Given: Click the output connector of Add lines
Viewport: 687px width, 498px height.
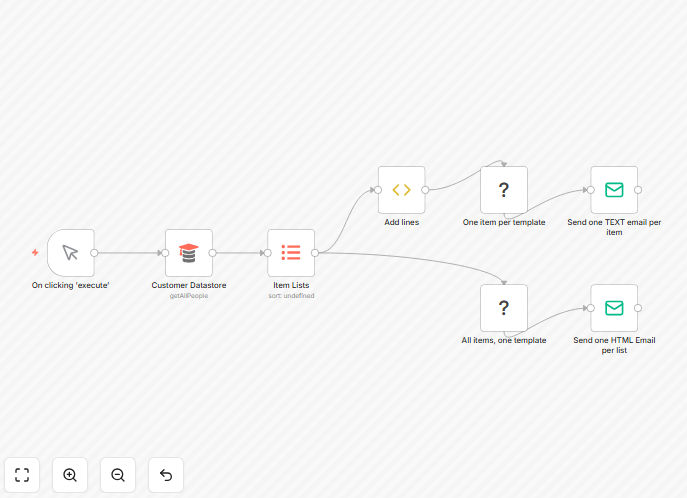Looking at the screenshot, I should 425,190.
